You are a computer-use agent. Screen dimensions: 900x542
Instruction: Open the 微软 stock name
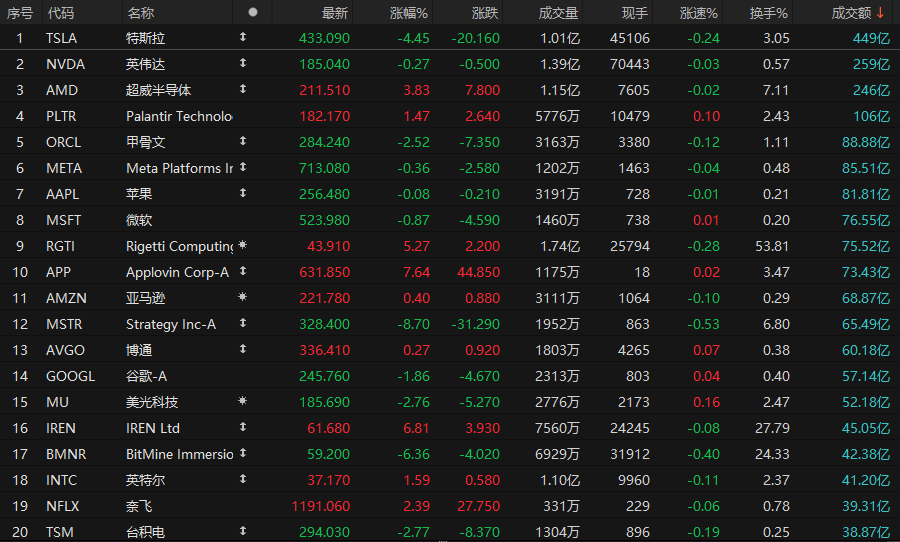(139, 220)
